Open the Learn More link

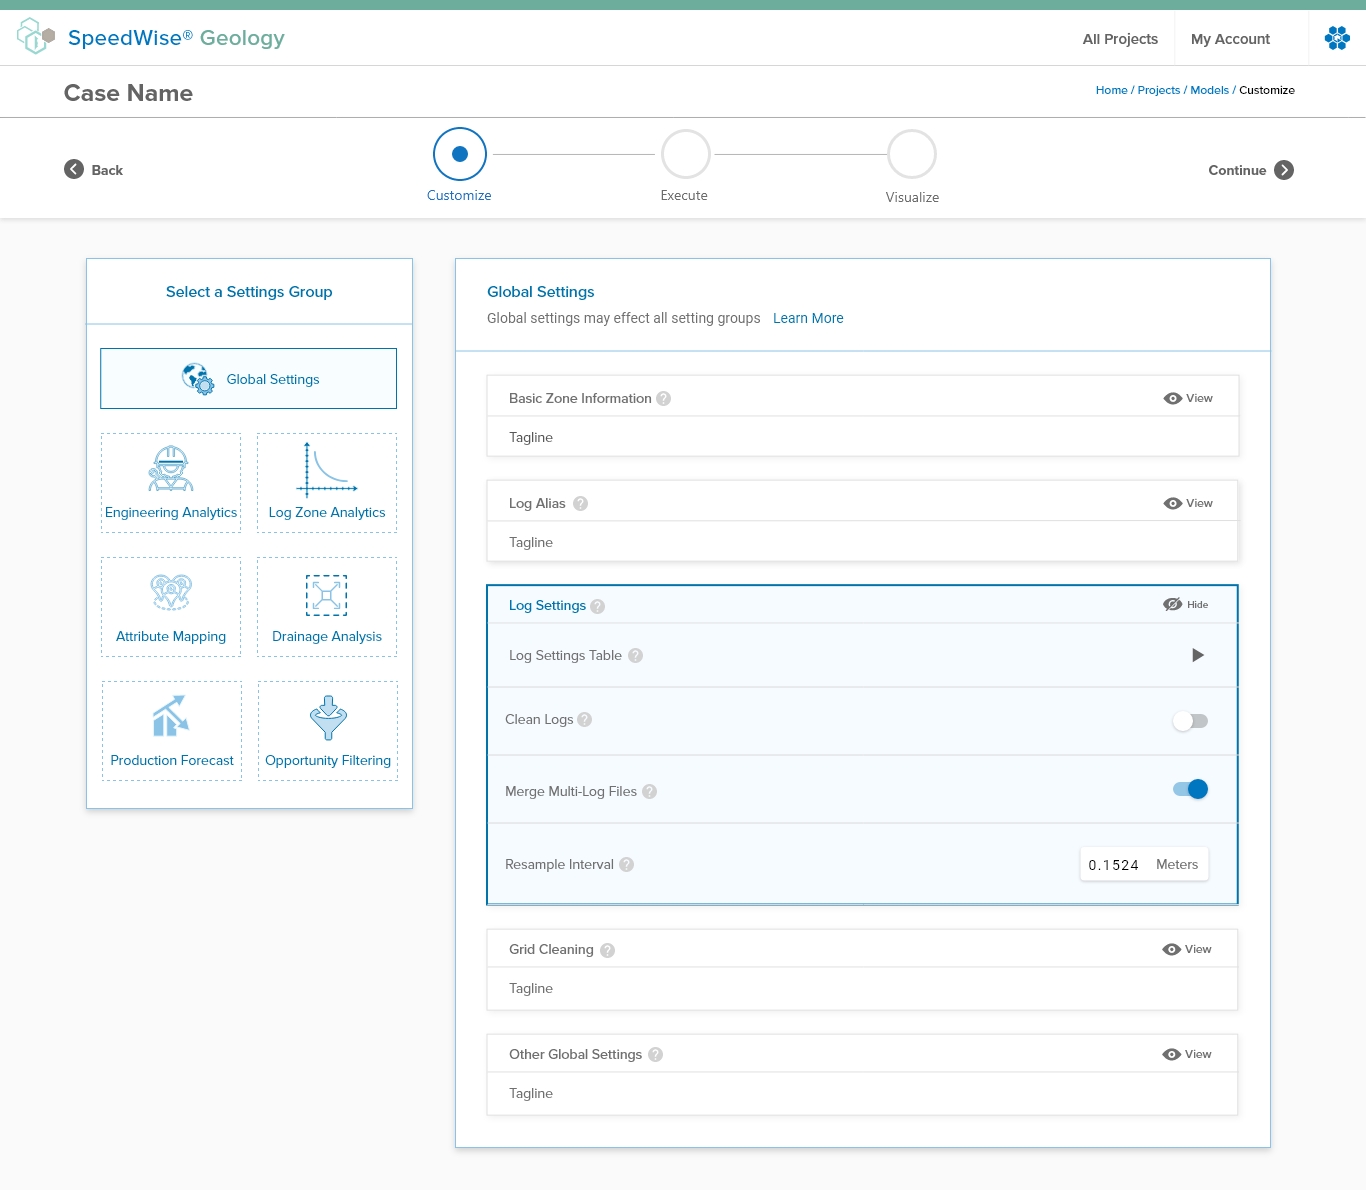(x=808, y=318)
